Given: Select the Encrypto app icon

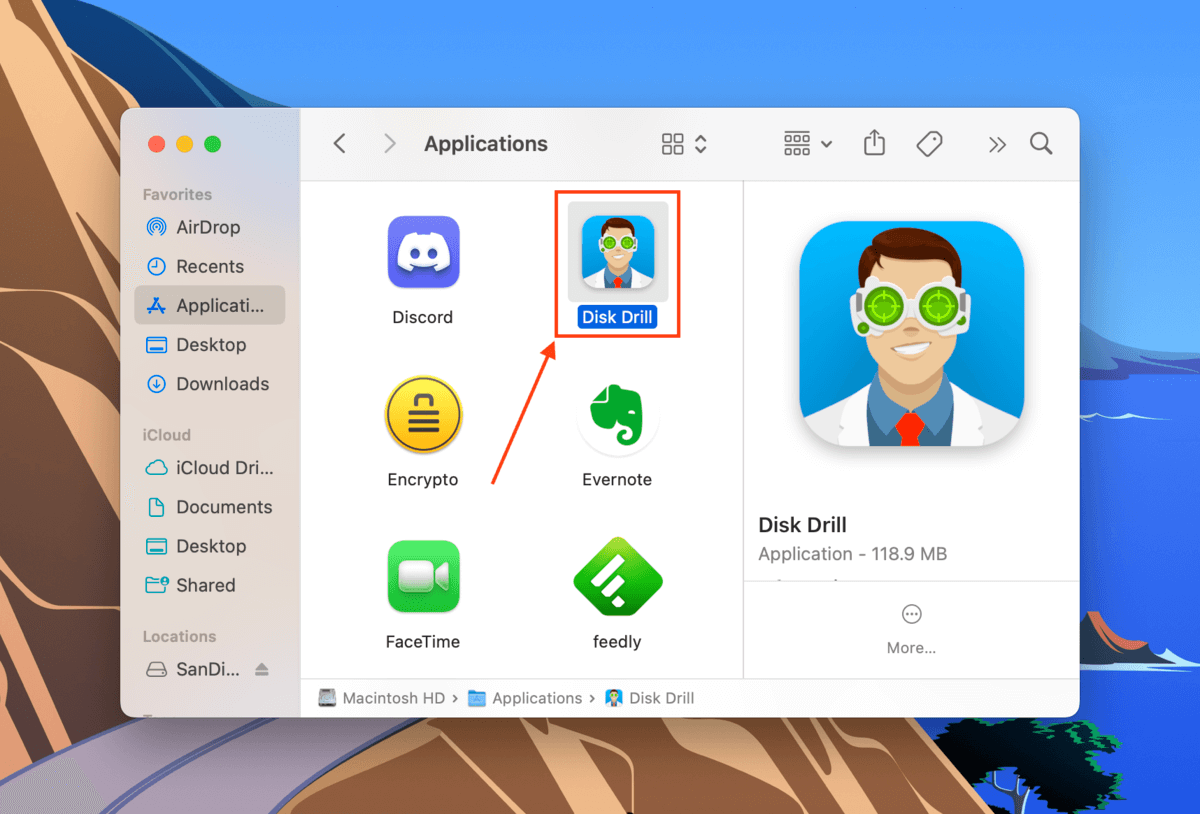Looking at the screenshot, I should [423, 415].
